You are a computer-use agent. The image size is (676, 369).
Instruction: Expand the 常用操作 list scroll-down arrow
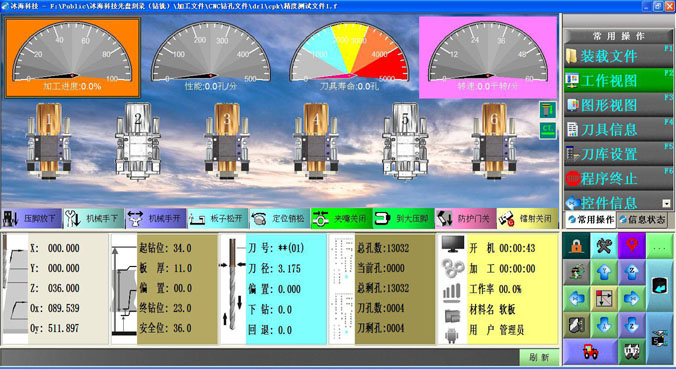pyautogui.click(x=667, y=203)
